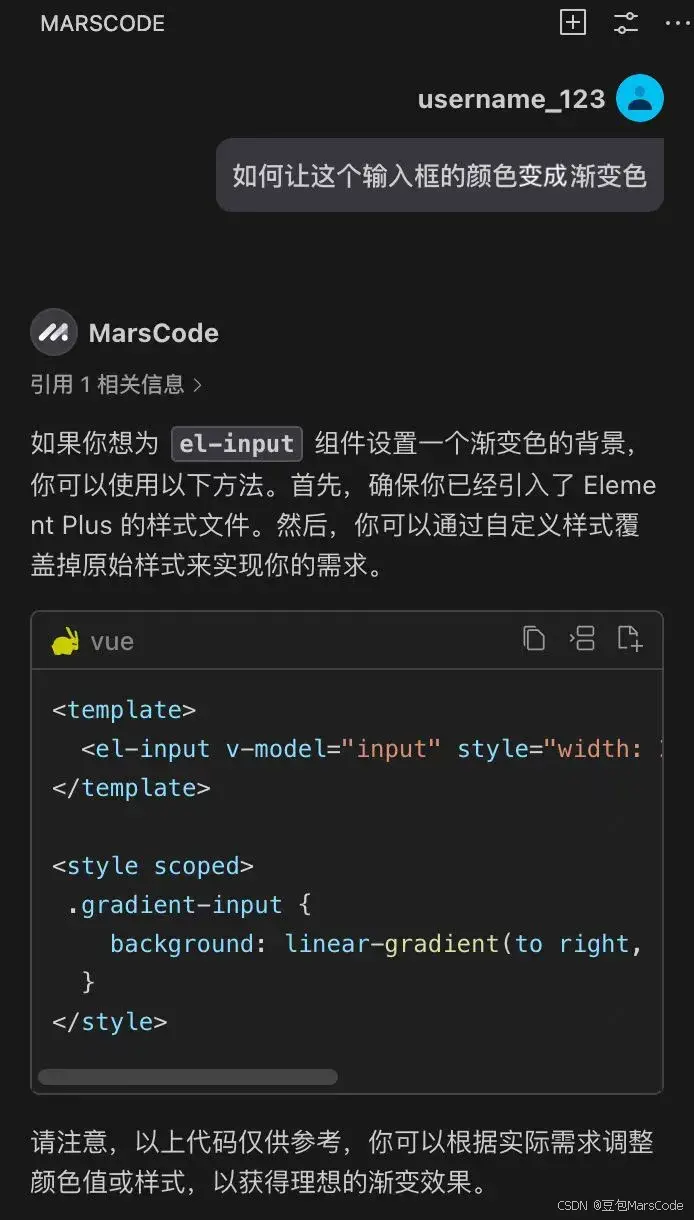The image size is (694, 1220).
Task: Click the username_123 profile avatar
Action: pyautogui.click(x=640, y=98)
